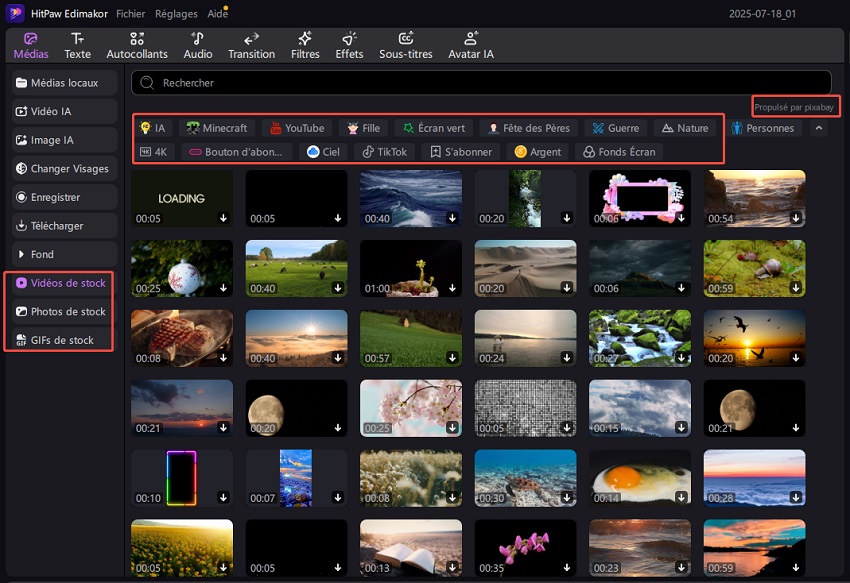Filter videos by Écran vert tag

point(432,128)
